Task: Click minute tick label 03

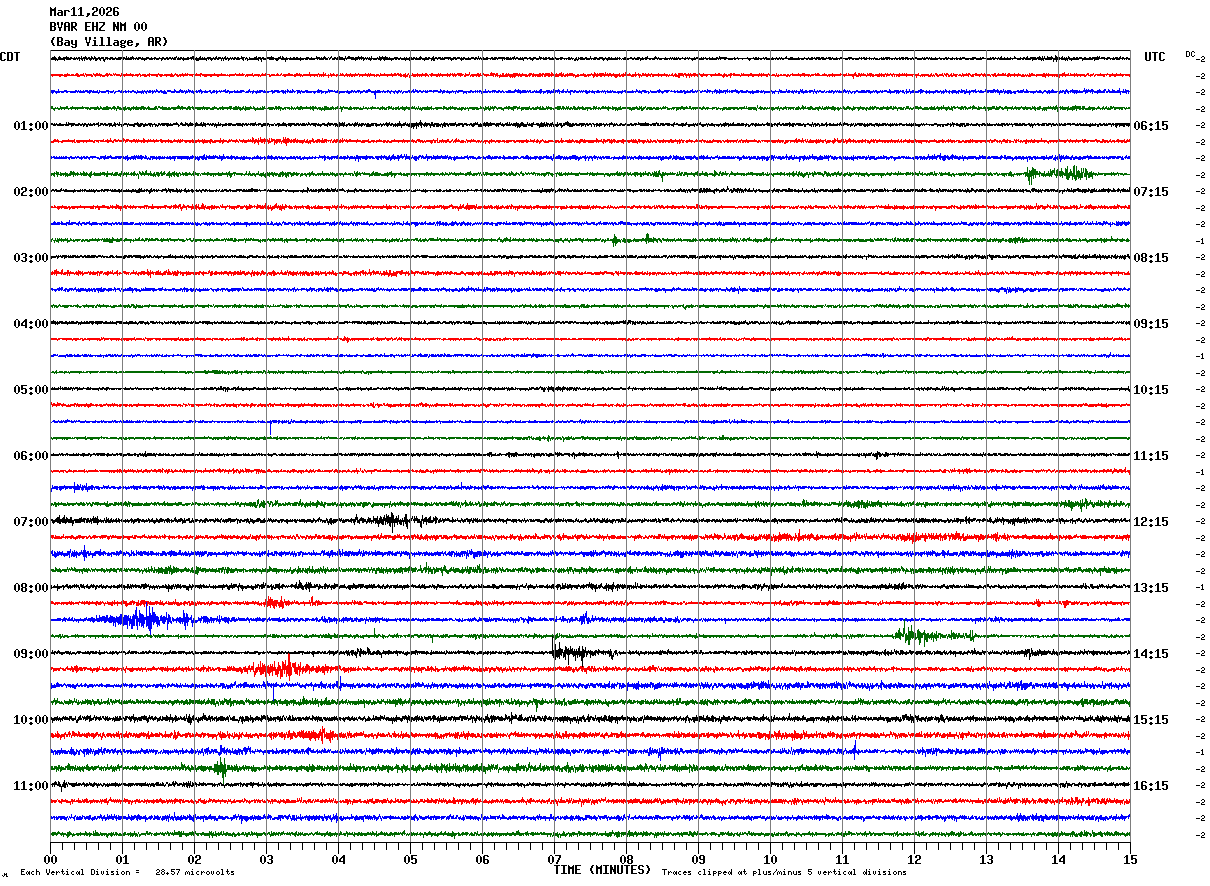Action: point(266,859)
